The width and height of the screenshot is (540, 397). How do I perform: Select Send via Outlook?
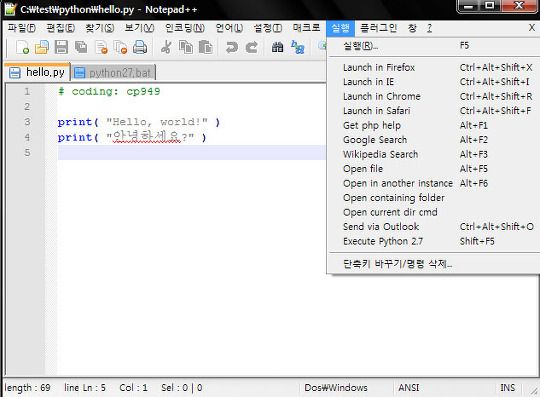tap(434, 227)
